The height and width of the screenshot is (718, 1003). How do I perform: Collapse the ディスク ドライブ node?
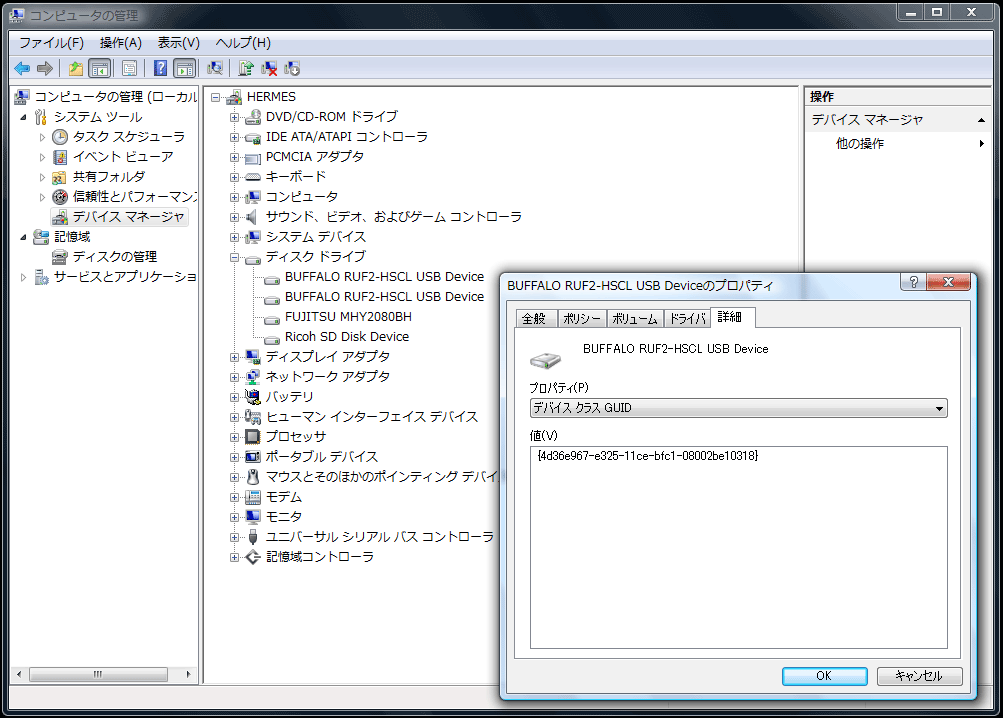pyautogui.click(x=234, y=257)
